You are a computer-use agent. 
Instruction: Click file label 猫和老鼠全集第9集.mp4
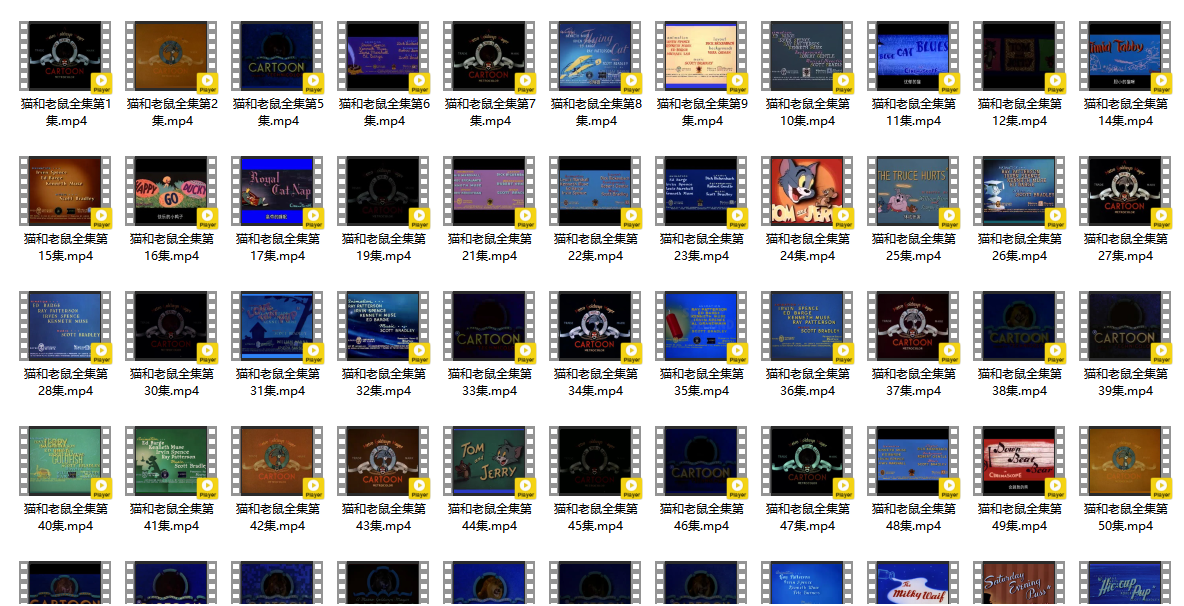702,112
